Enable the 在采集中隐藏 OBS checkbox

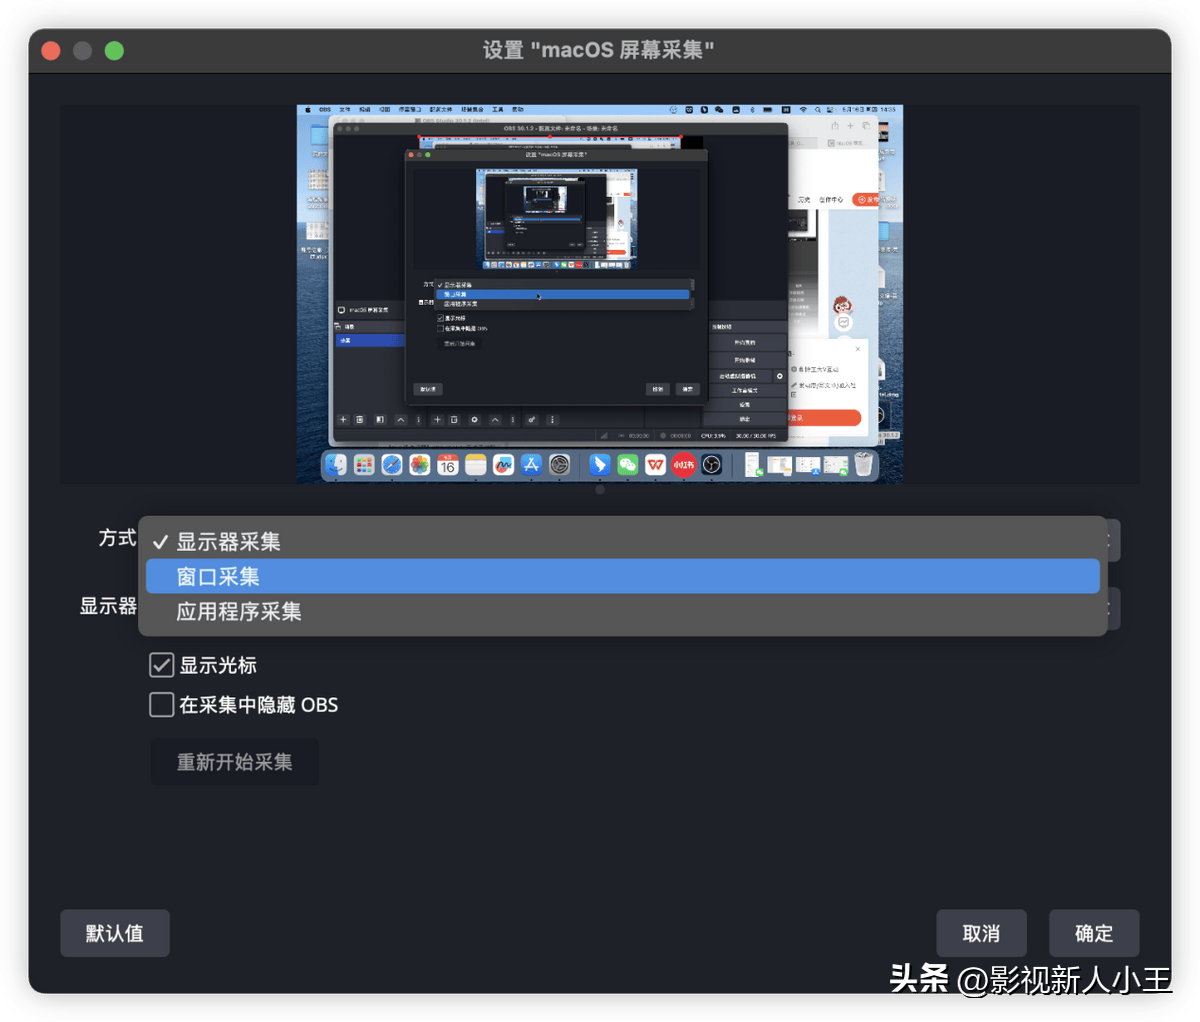click(162, 705)
